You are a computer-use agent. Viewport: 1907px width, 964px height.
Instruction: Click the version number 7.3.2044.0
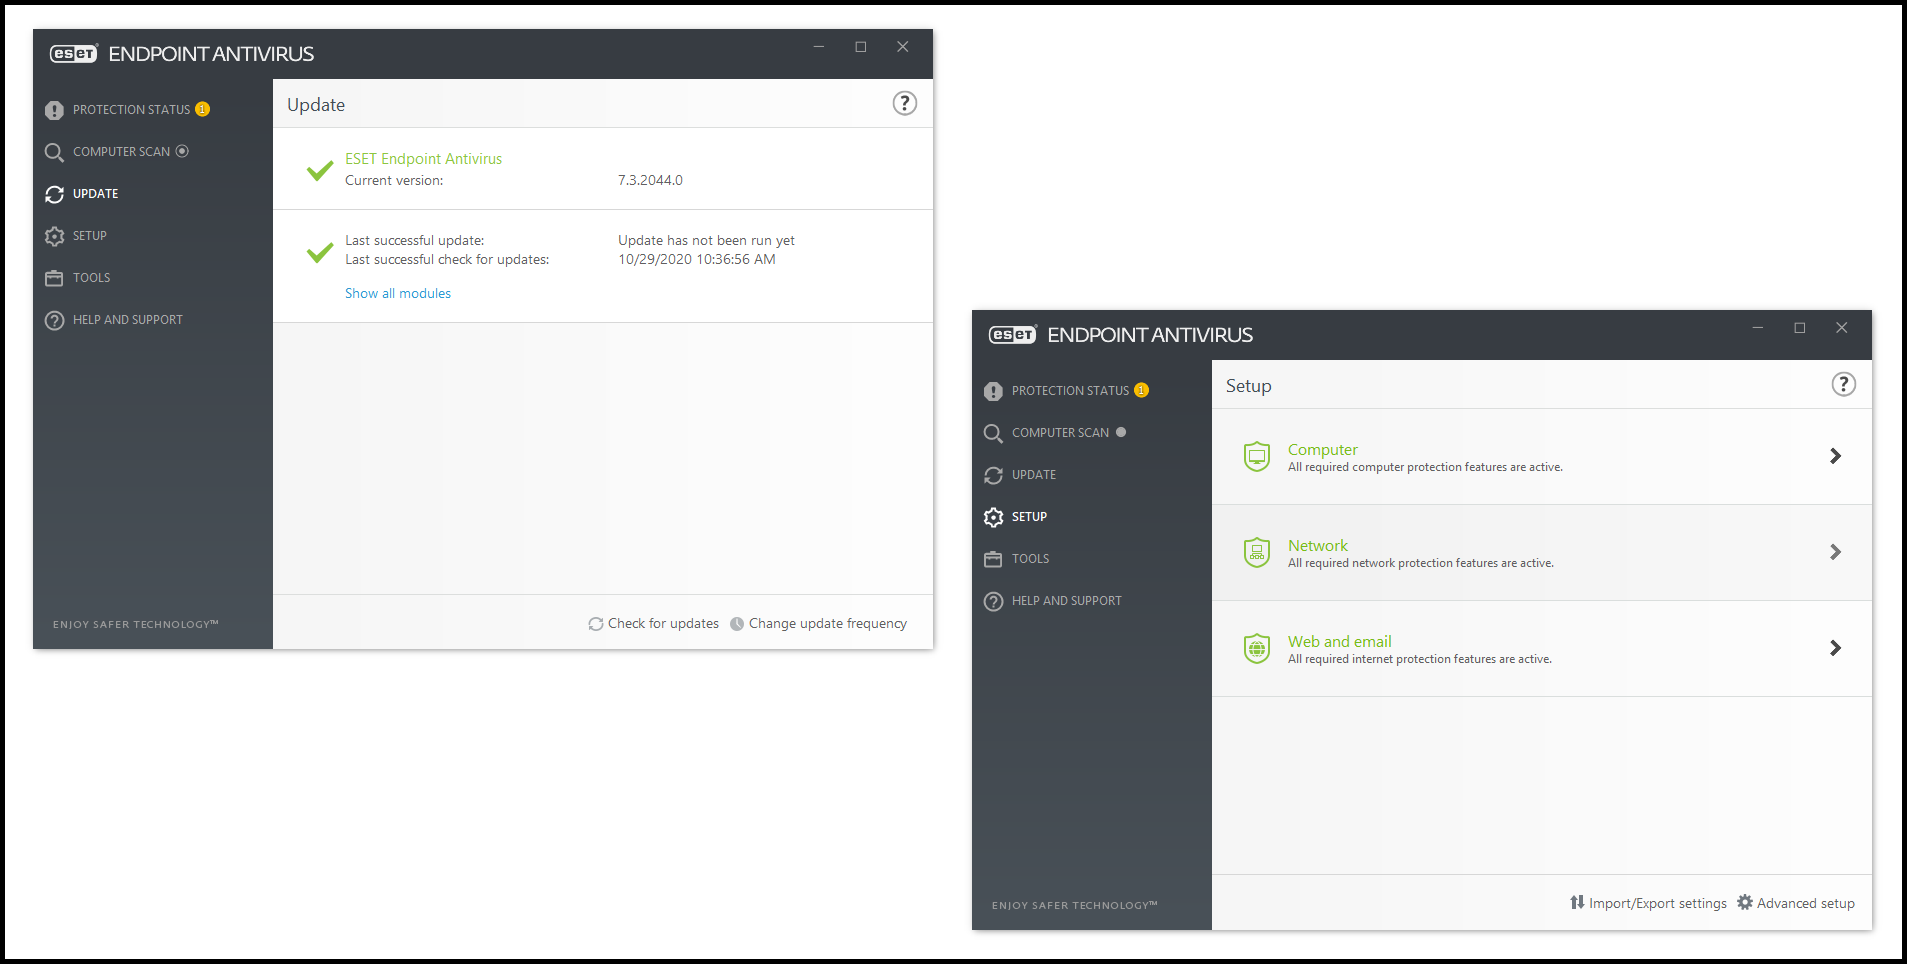tap(650, 180)
